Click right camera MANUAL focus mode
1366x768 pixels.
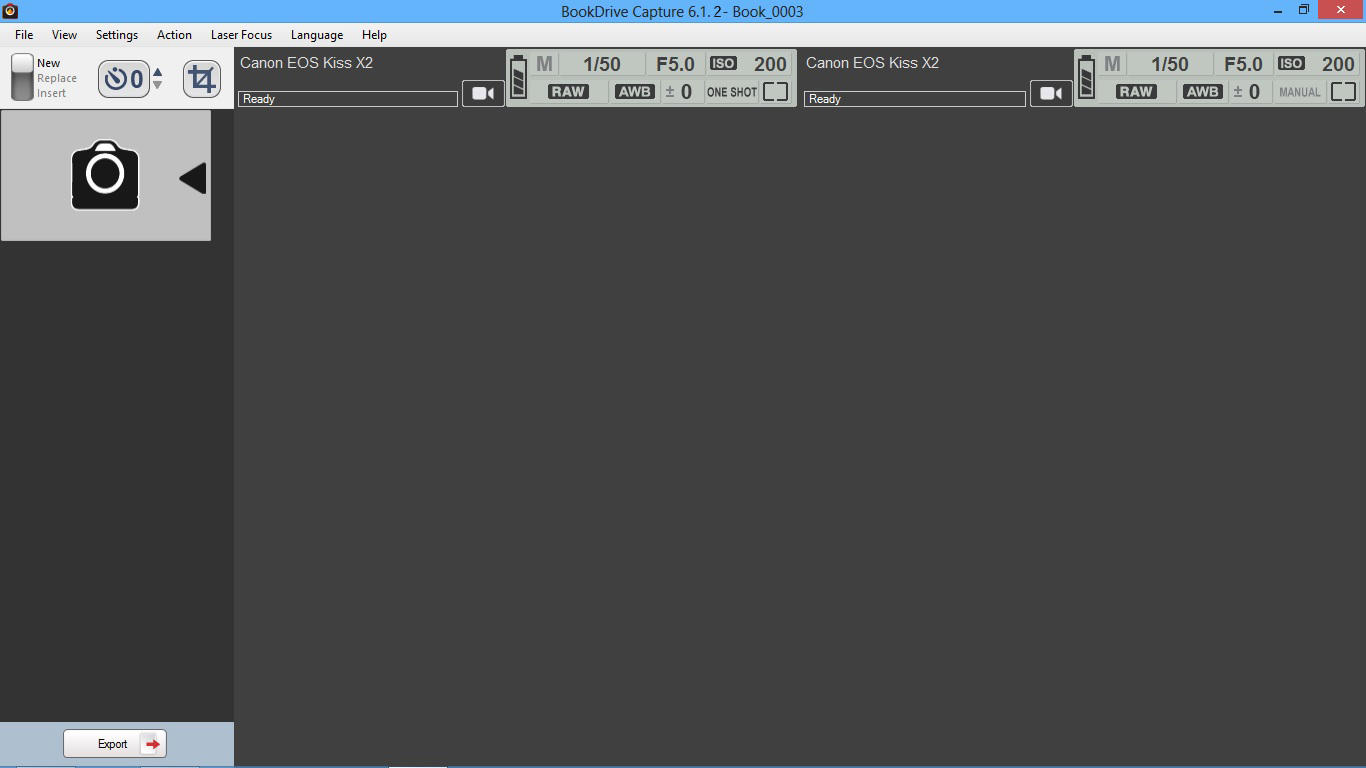tap(1300, 92)
